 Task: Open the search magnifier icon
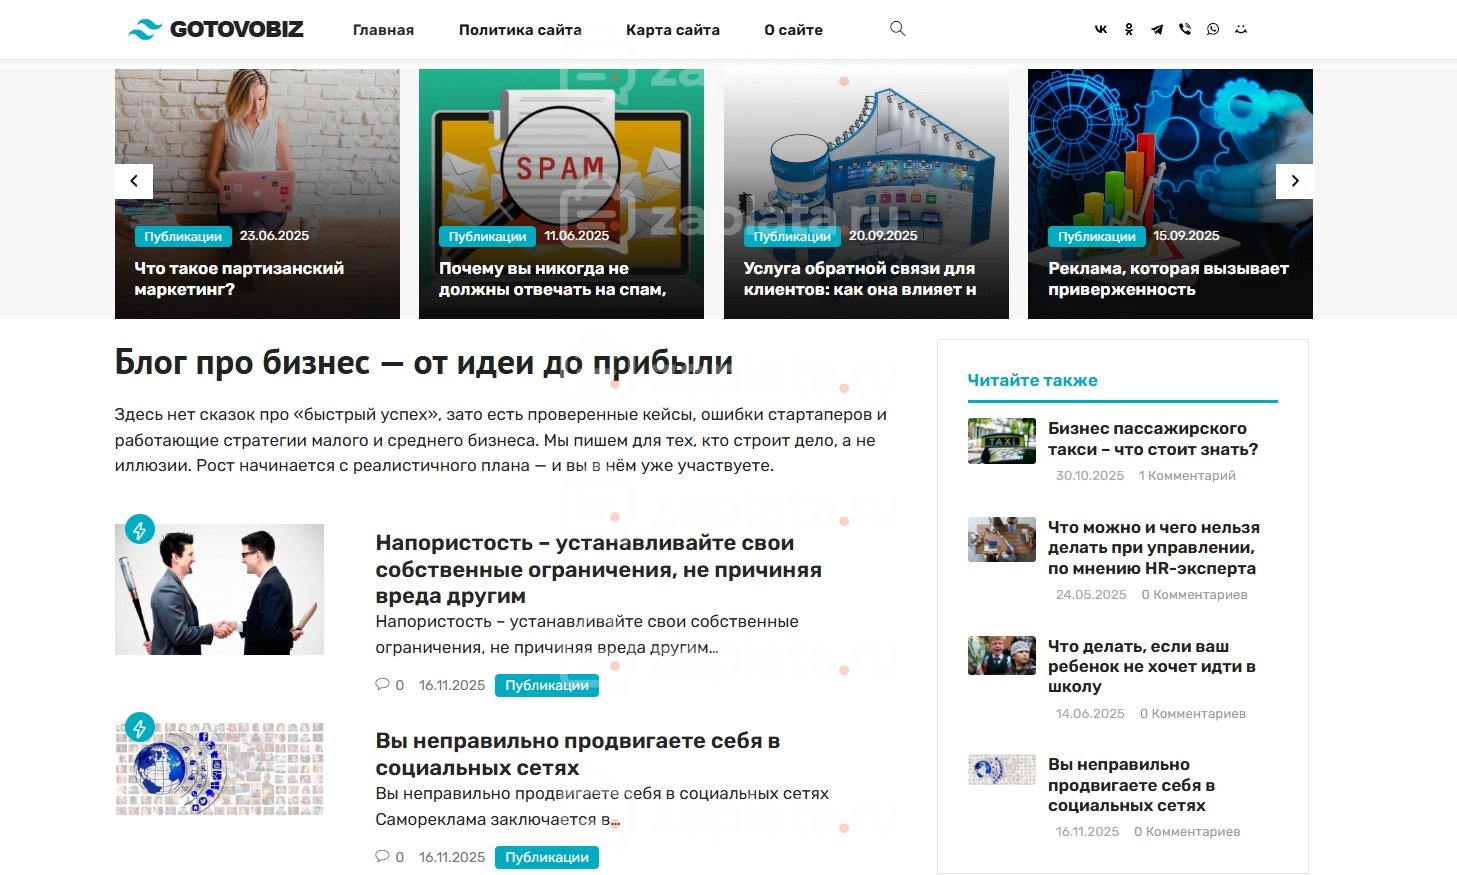pyautogui.click(x=898, y=29)
